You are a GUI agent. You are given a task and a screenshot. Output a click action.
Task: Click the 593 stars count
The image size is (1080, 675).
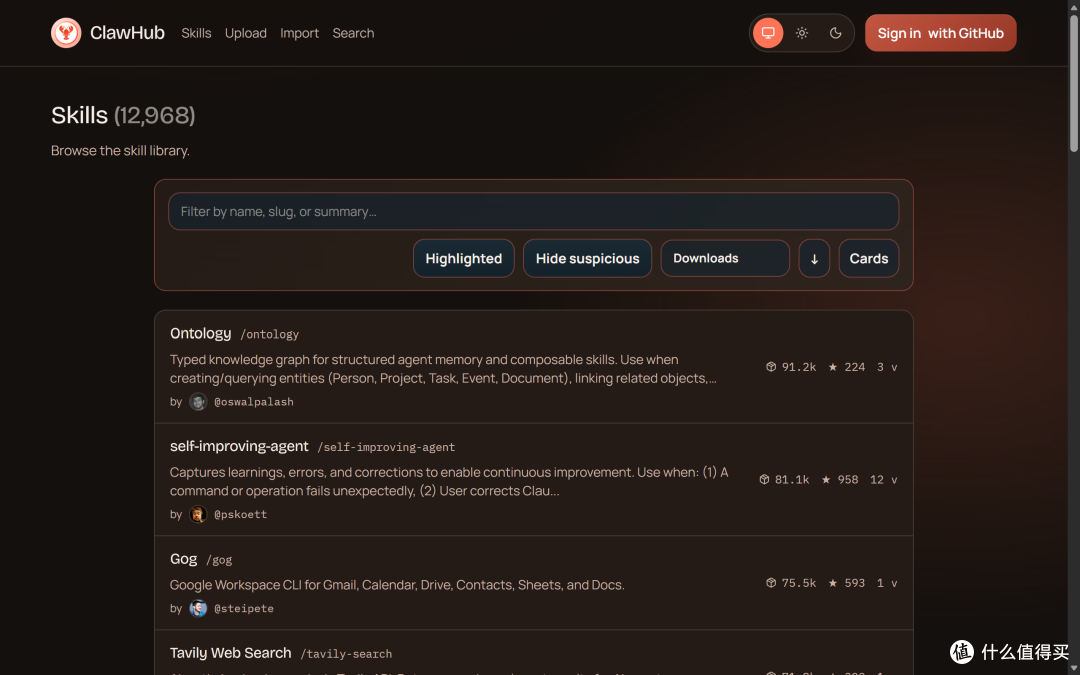855,583
